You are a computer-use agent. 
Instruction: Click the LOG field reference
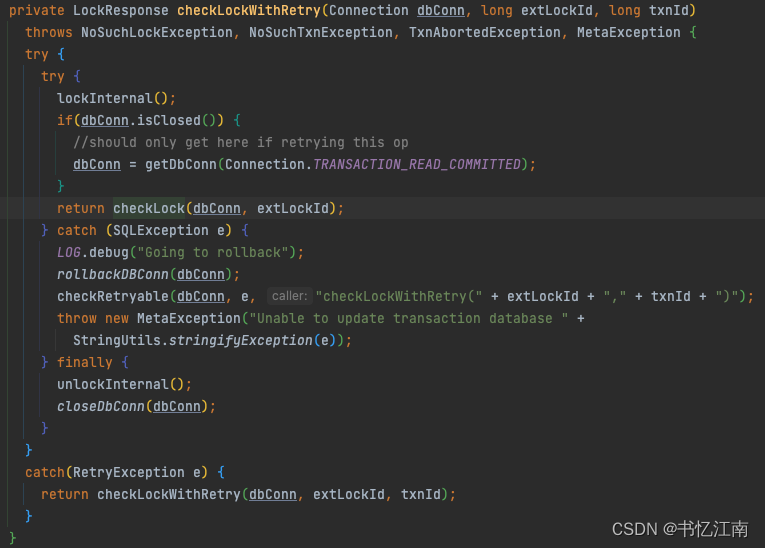69,252
